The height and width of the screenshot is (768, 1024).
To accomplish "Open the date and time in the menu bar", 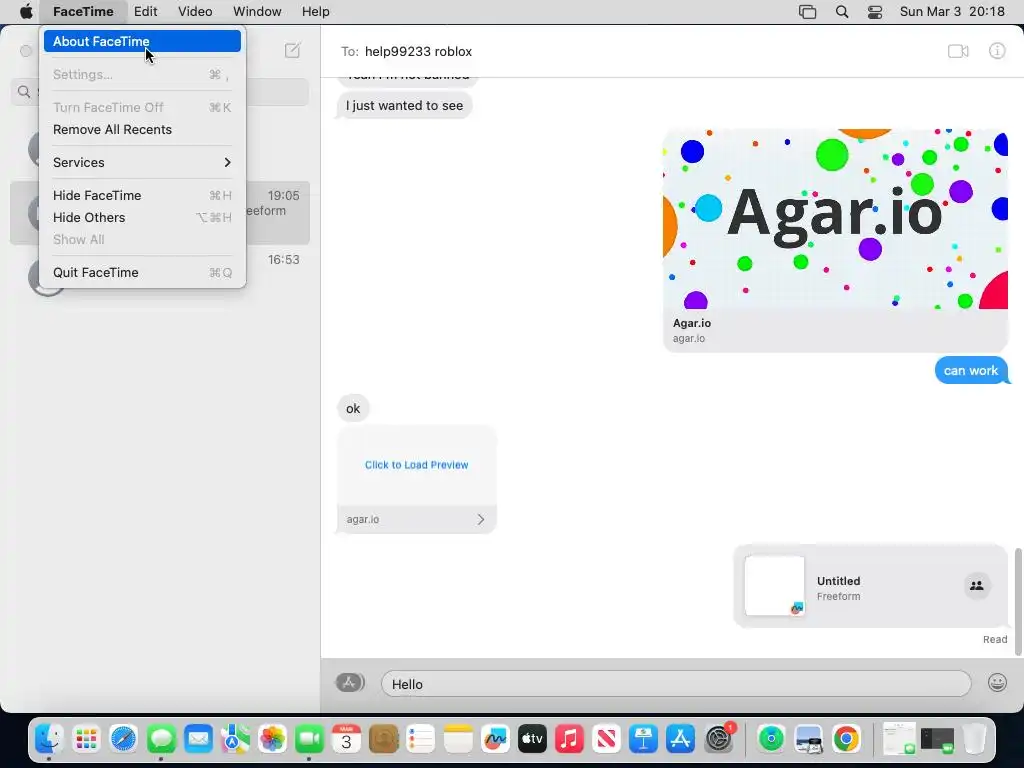I will click(952, 12).
